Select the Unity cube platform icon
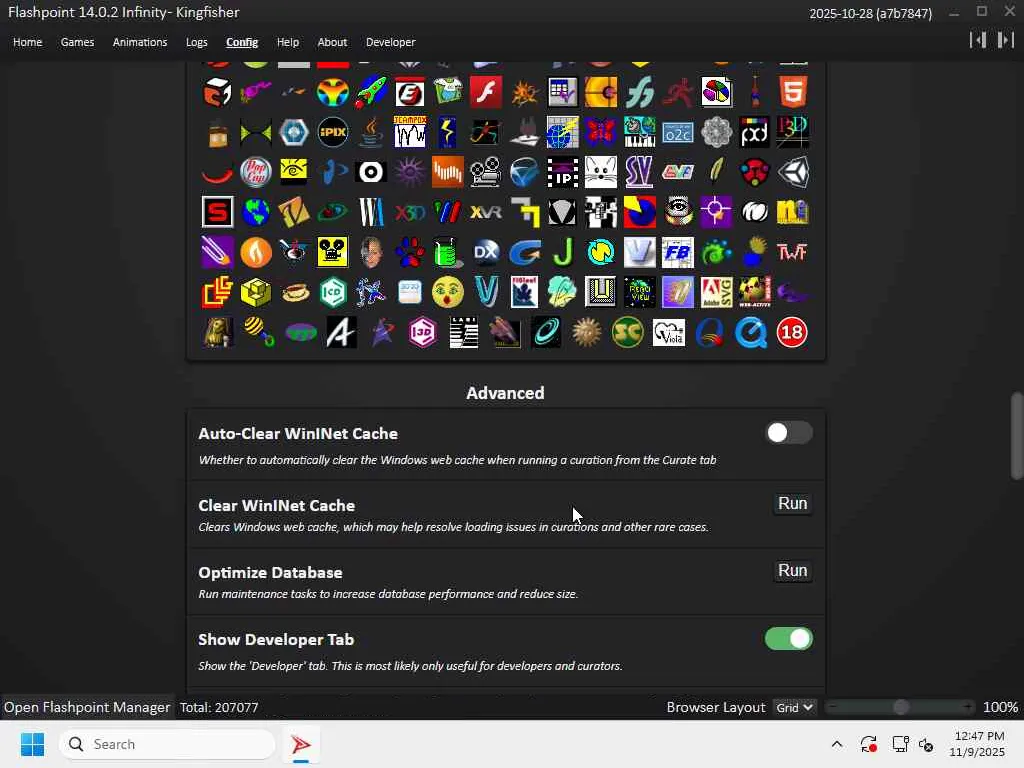Viewport: 1024px width, 768px height. pos(793,172)
